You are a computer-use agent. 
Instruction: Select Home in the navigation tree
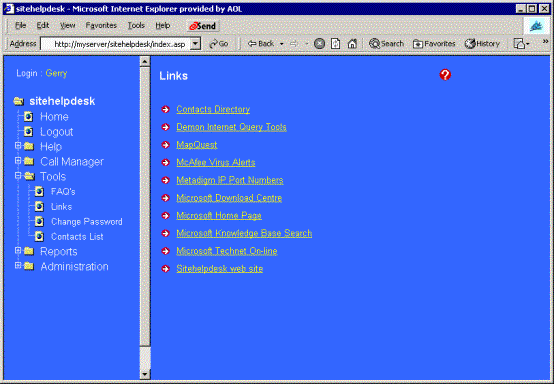tap(54, 117)
